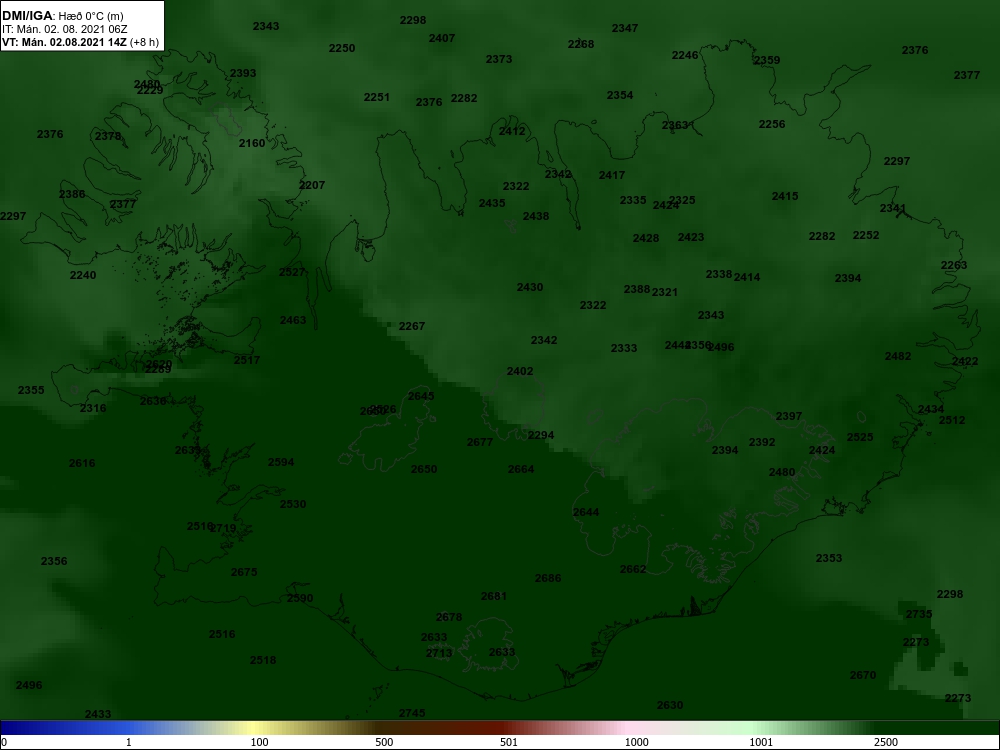Click the legend label "500"

pos(384,742)
